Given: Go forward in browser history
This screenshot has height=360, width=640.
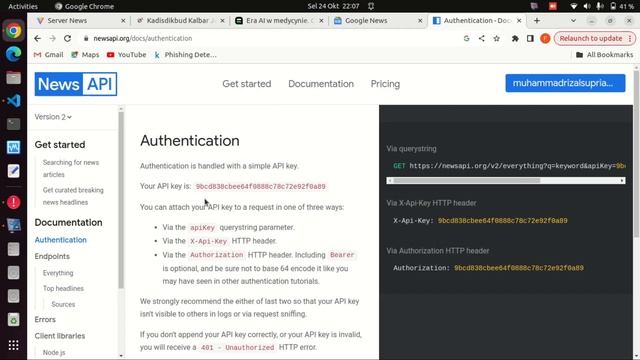Looking at the screenshot, I should click(52, 38).
